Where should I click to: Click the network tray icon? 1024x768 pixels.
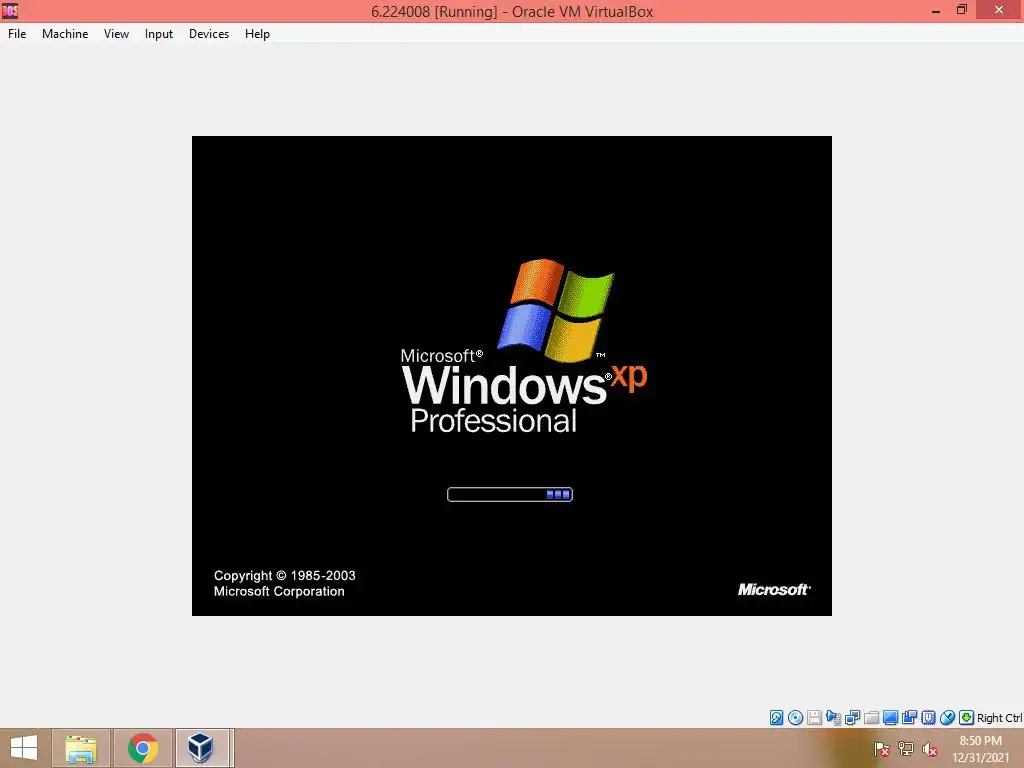click(906, 749)
